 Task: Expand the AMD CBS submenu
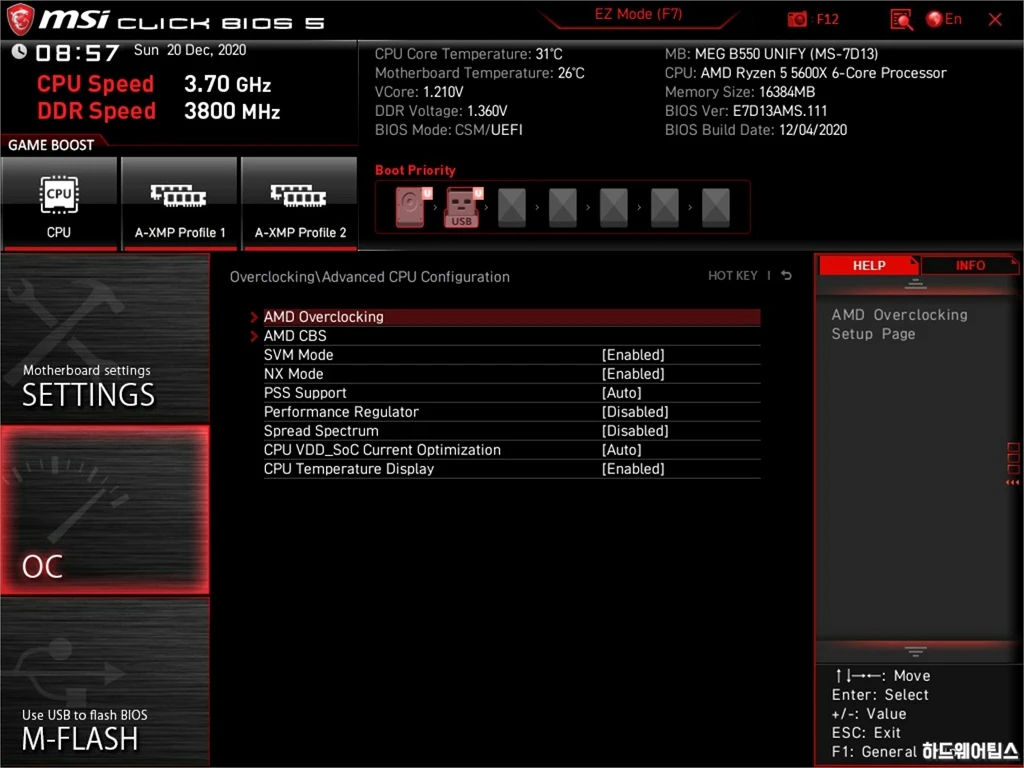click(x=511, y=336)
